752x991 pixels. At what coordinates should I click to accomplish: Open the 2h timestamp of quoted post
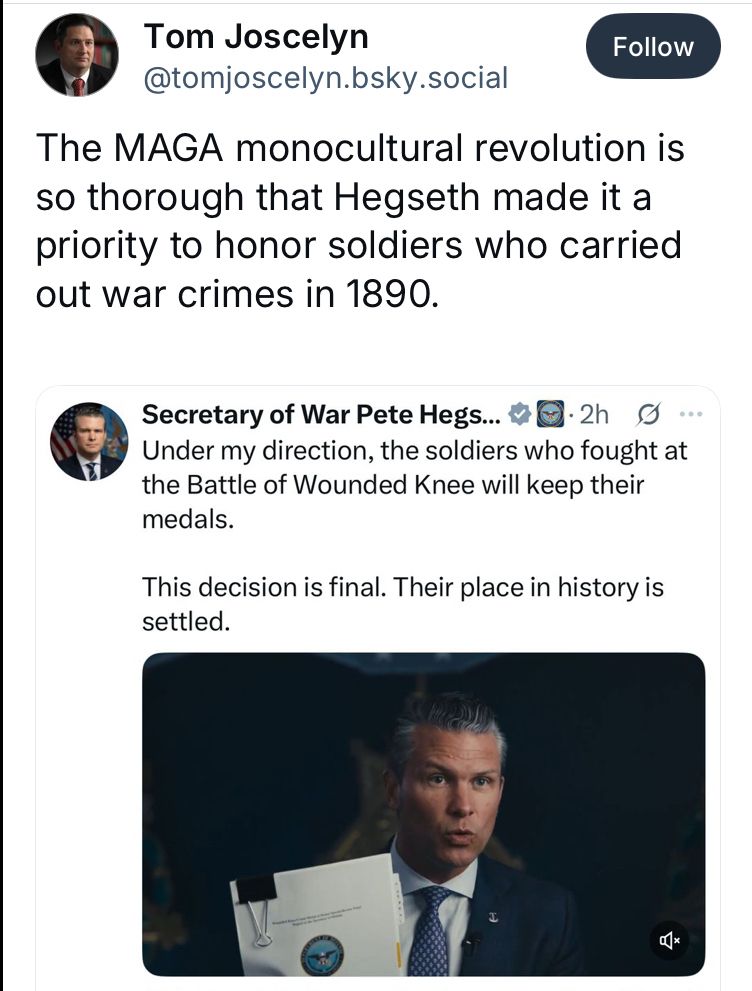pyautogui.click(x=594, y=415)
